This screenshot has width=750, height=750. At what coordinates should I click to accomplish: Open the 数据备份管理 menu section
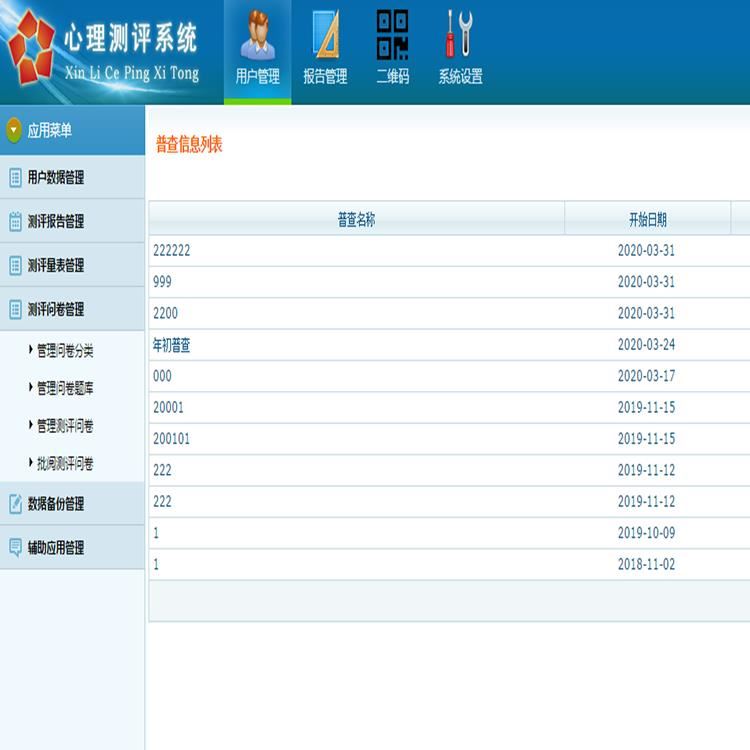point(72,504)
